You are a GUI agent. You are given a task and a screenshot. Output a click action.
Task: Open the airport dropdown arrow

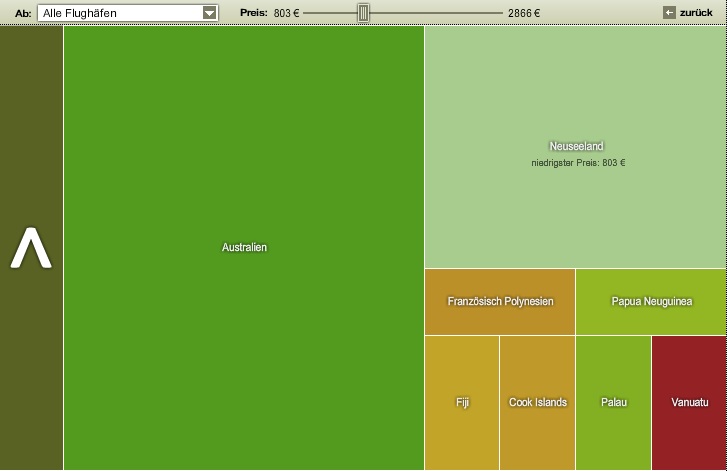coord(209,13)
